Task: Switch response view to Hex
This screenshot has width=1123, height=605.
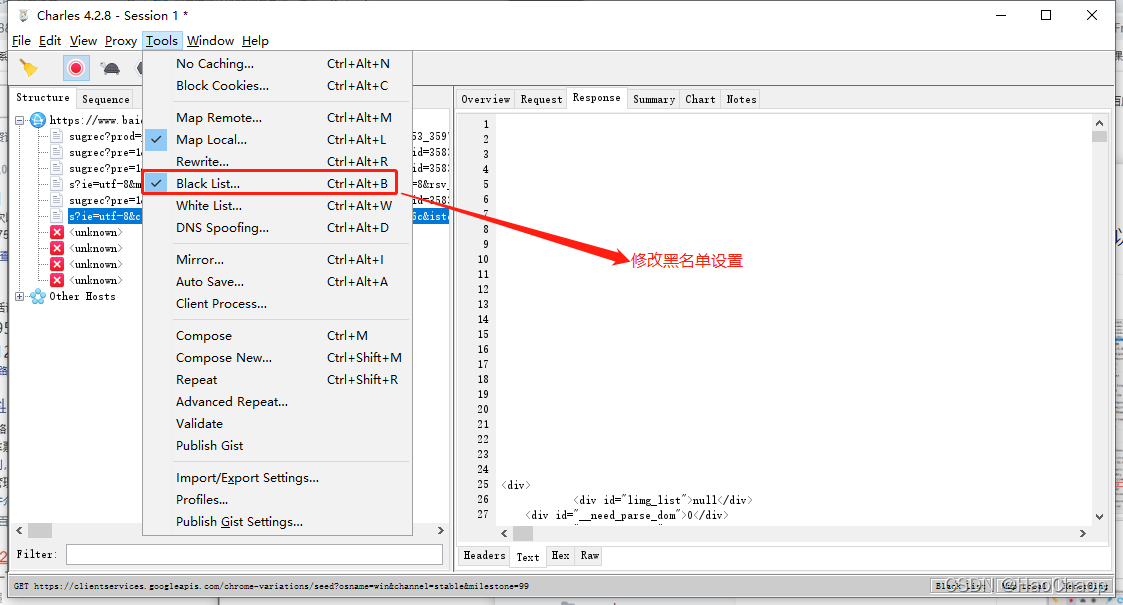Action: 560,556
